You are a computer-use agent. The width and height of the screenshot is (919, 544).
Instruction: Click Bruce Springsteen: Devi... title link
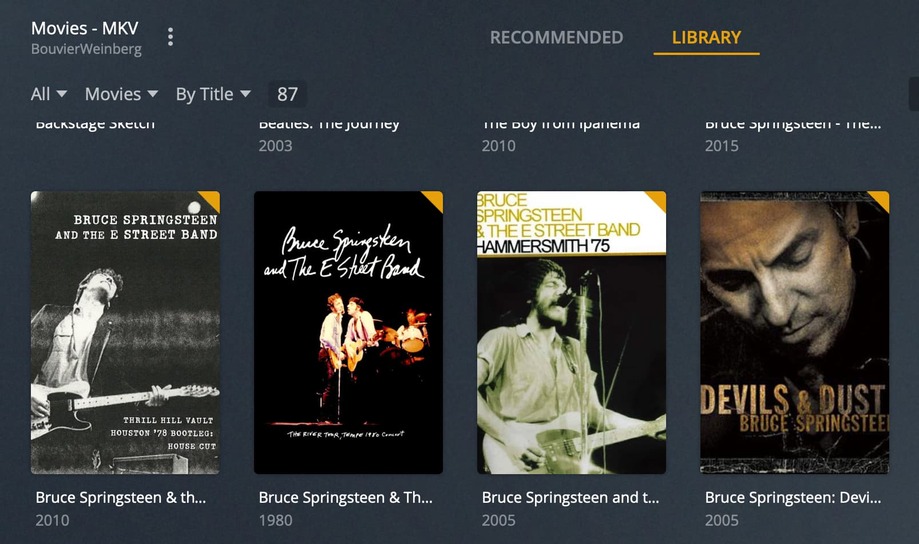pyautogui.click(x=793, y=497)
